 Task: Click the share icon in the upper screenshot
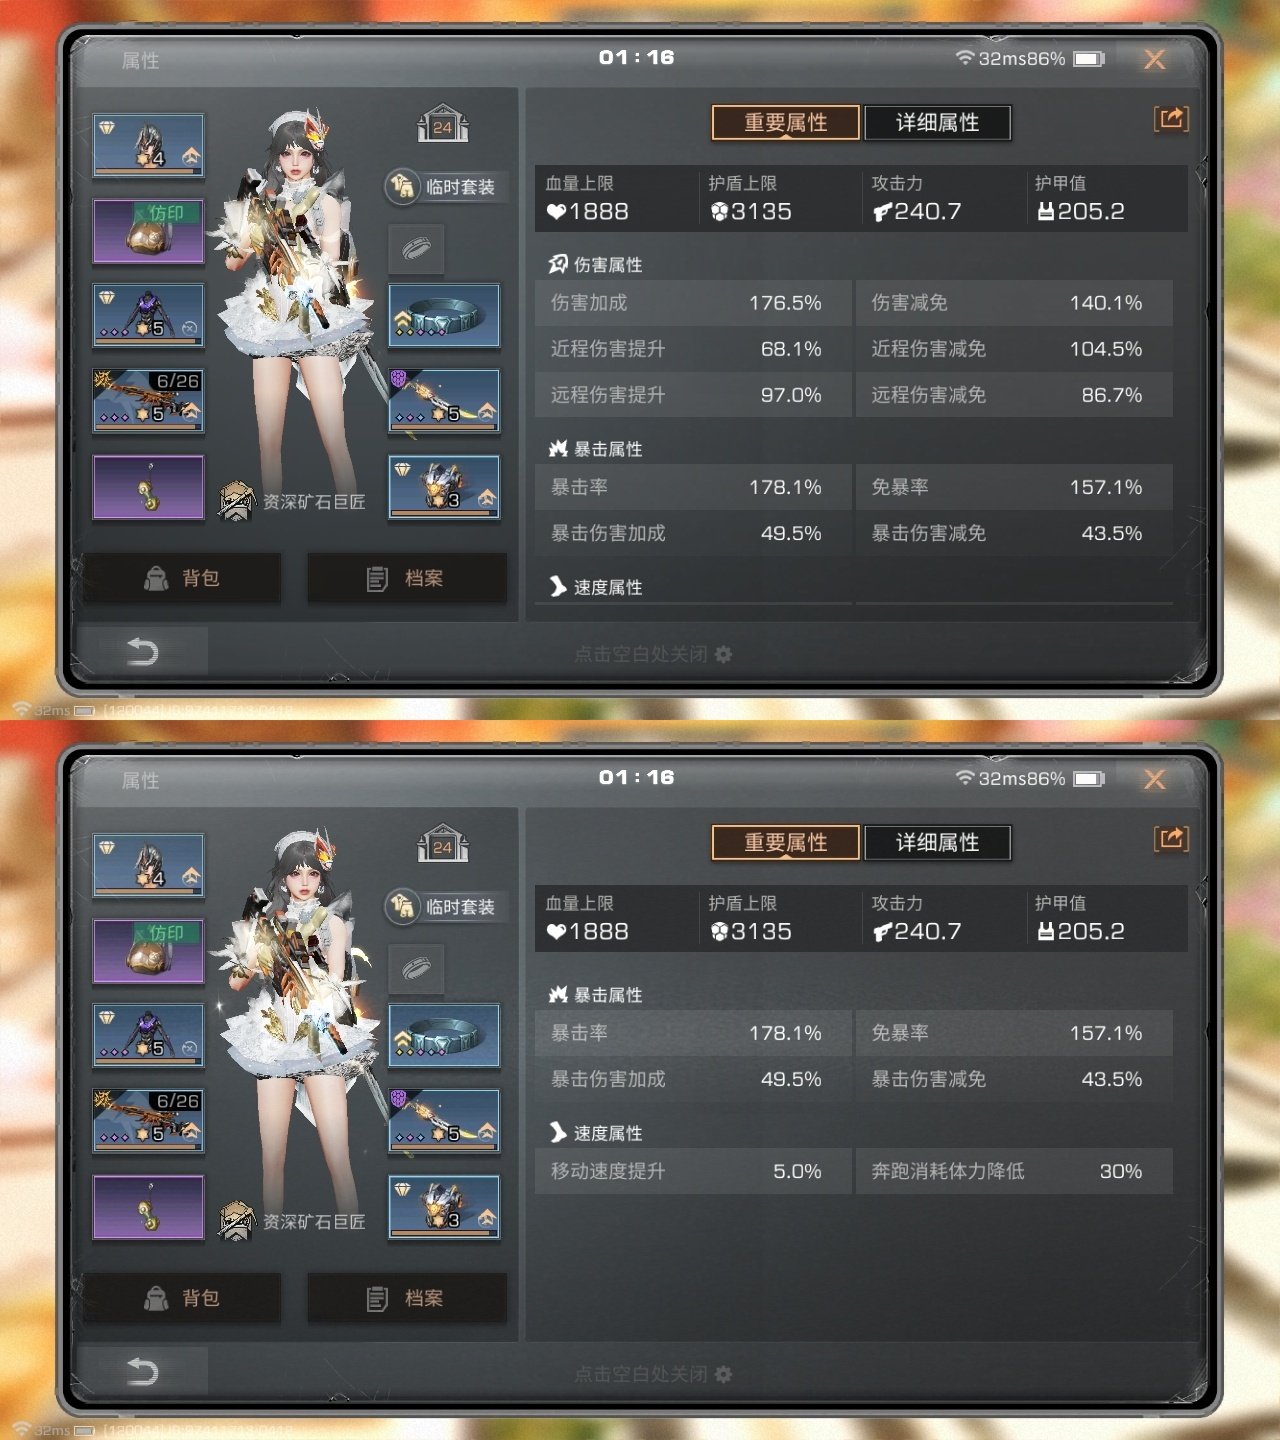(x=1171, y=119)
